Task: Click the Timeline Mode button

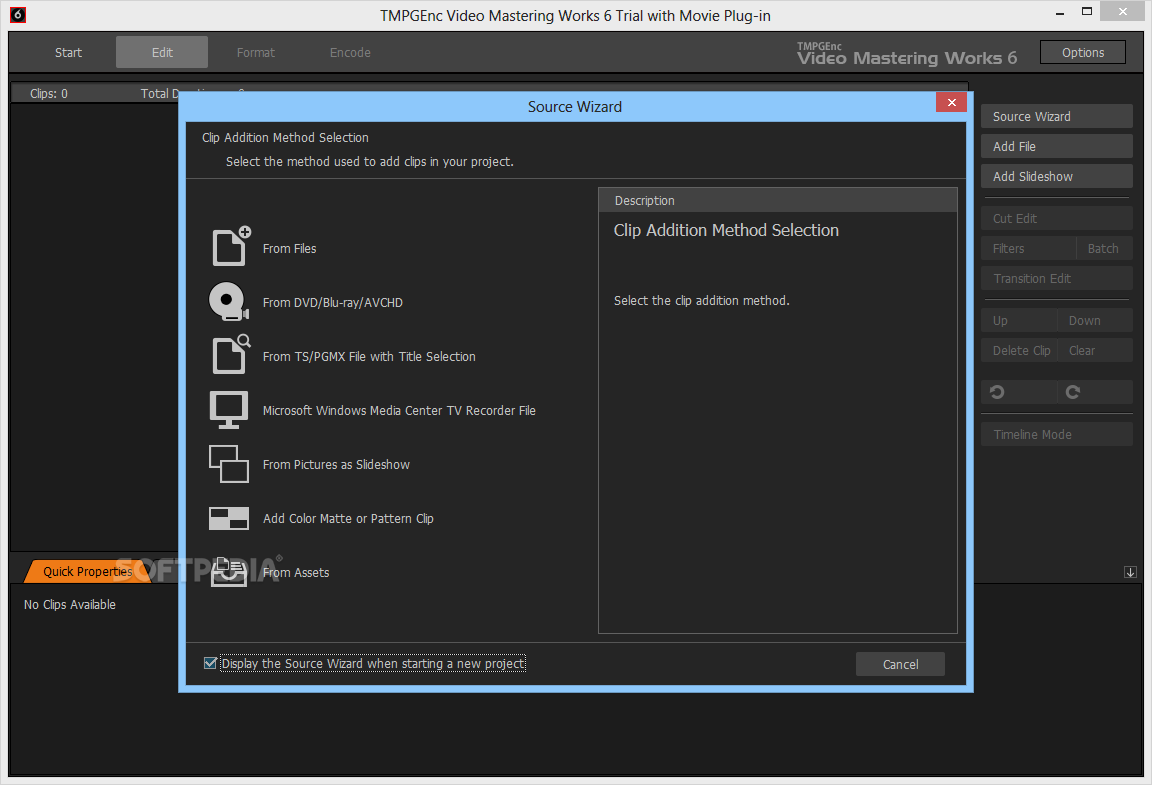Action: [x=1056, y=434]
